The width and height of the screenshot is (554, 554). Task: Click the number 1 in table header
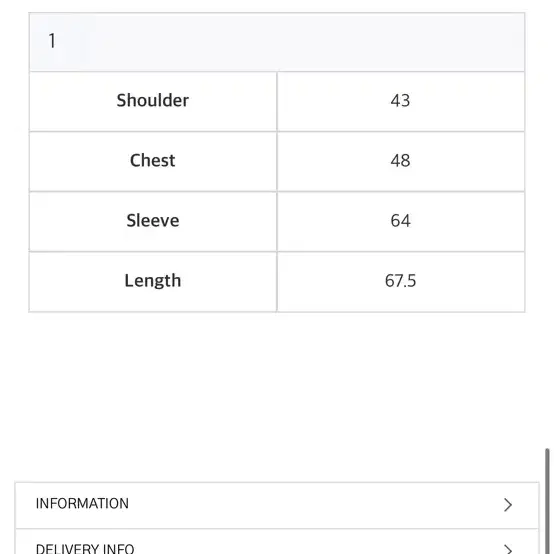point(52,41)
